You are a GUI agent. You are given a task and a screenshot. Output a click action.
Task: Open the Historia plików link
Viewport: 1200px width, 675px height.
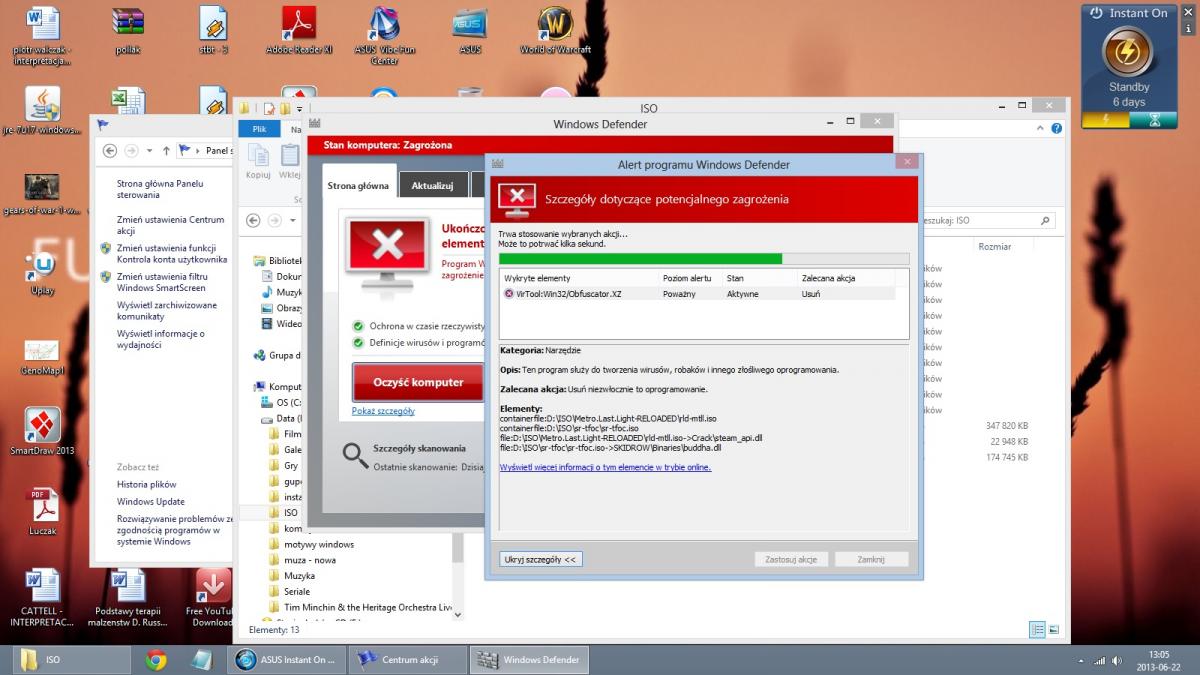click(x=146, y=485)
